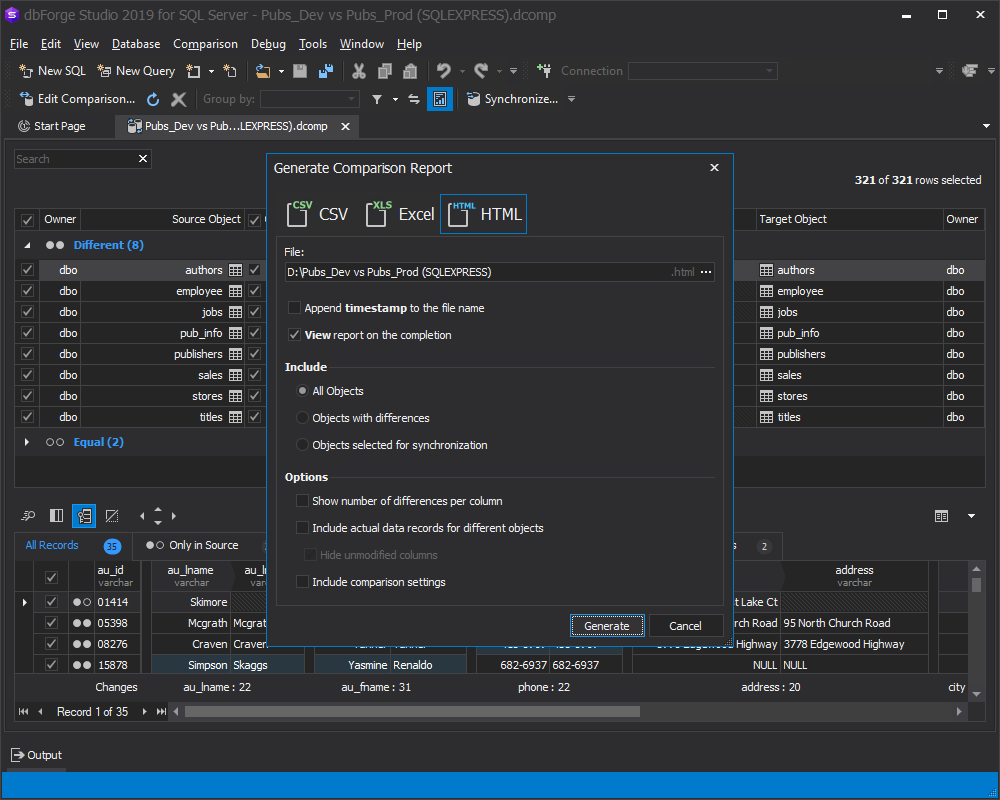
Task: Click the browse ellipsis button for file path
Action: tap(706, 272)
